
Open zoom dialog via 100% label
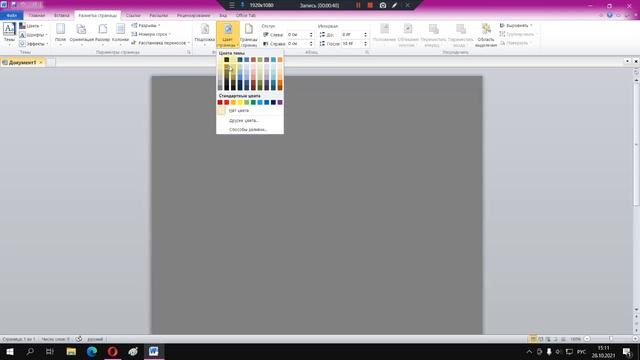[x=576, y=339]
